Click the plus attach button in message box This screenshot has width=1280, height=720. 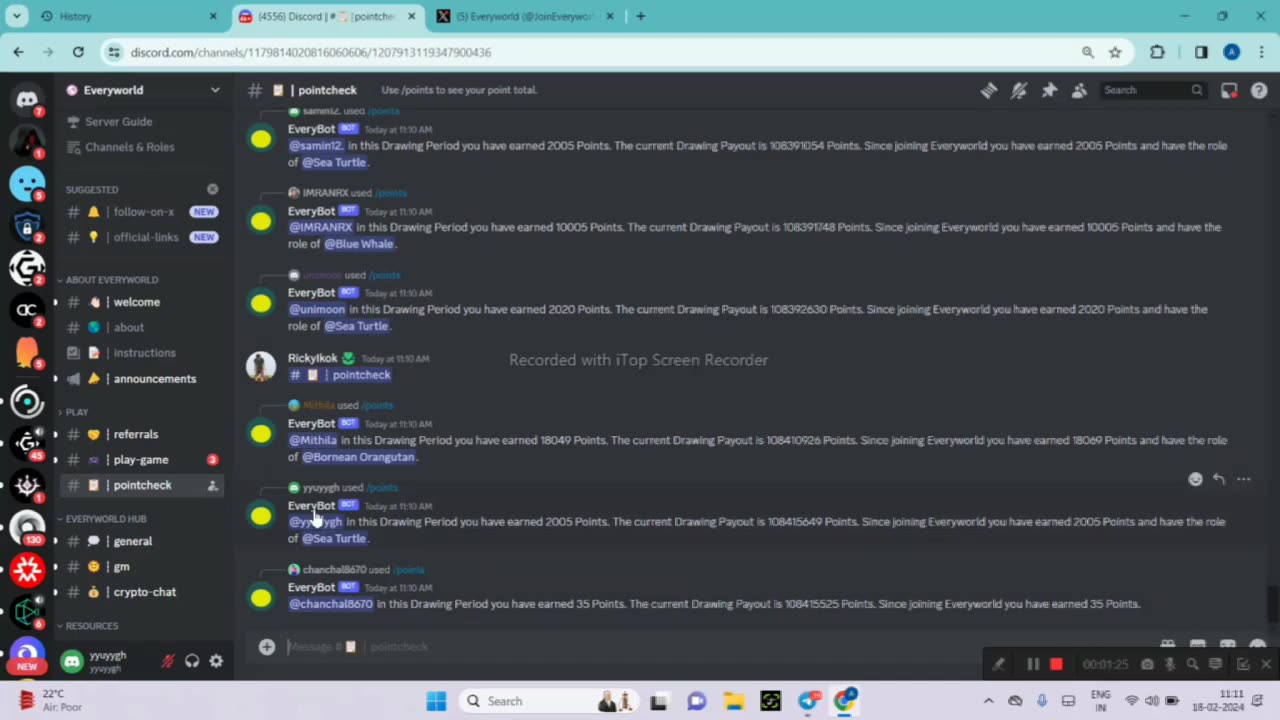click(267, 647)
